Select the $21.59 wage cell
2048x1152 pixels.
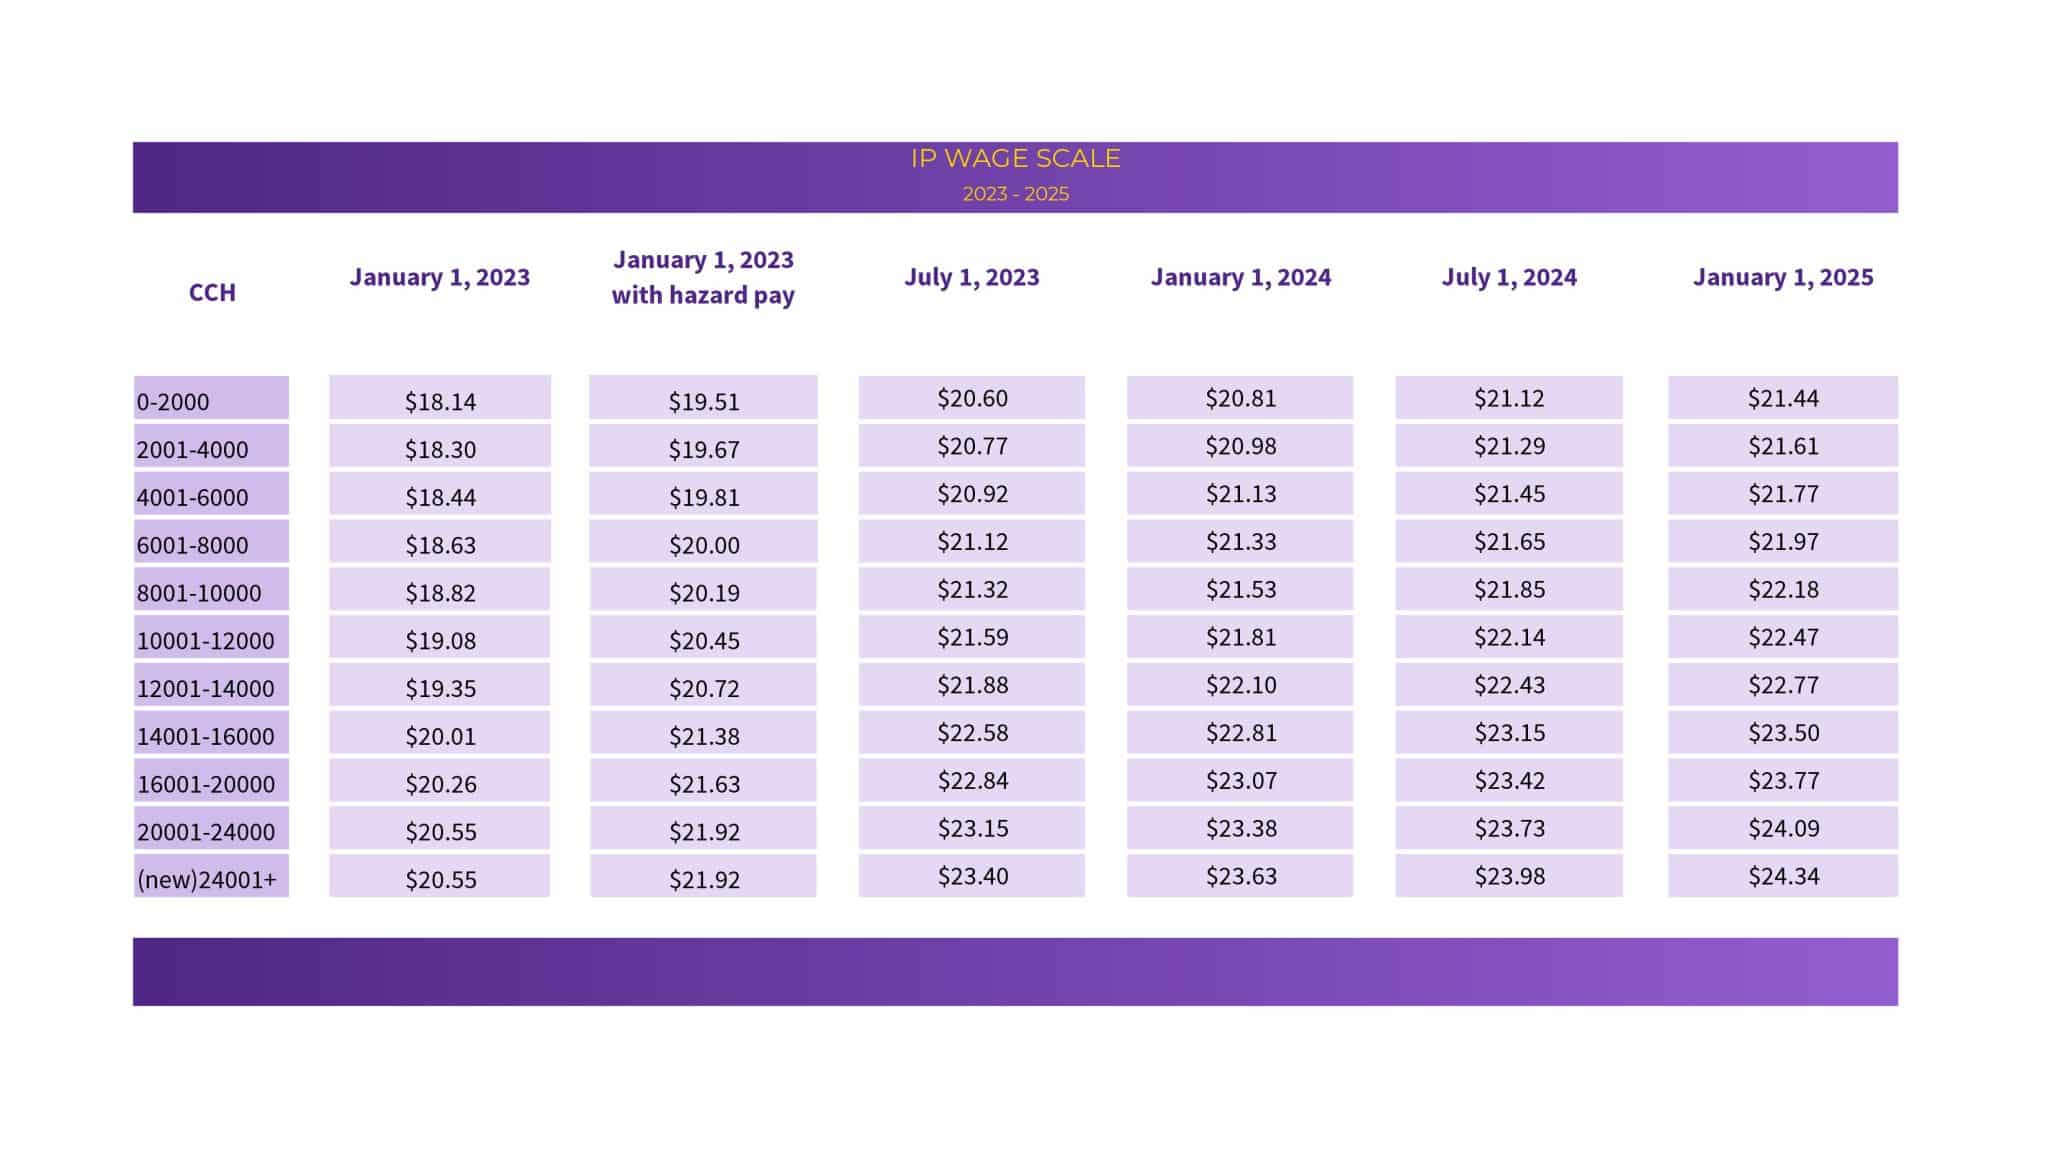coord(972,637)
